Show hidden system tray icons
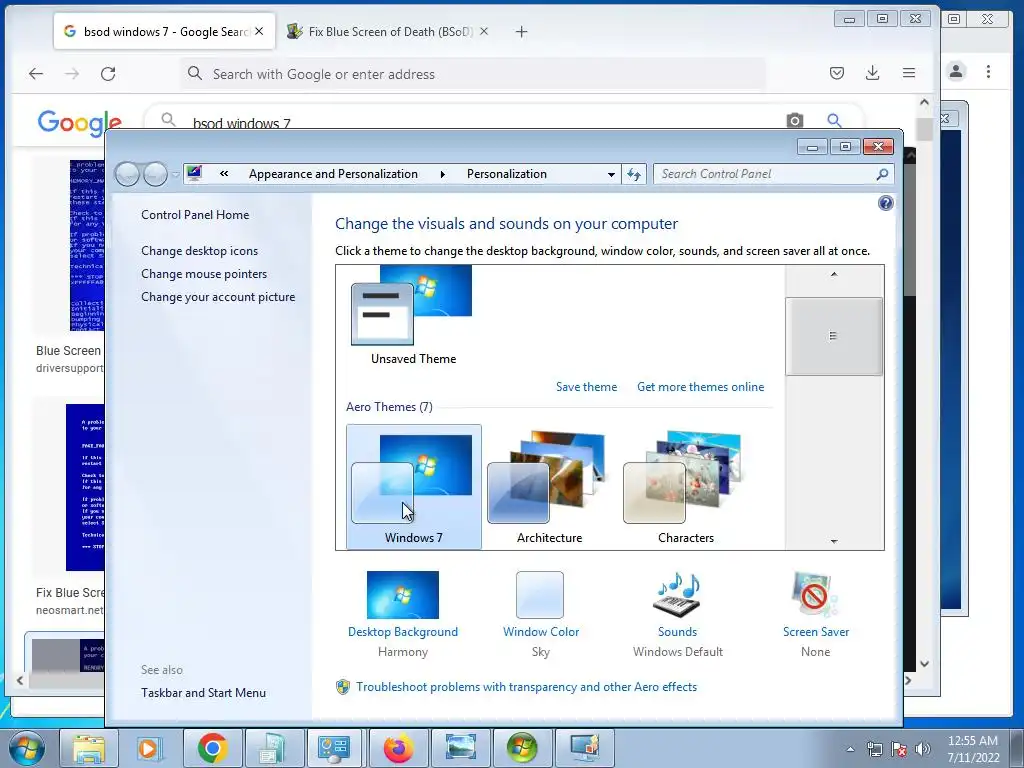Screen dimensions: 1024x768 (850, 749)
